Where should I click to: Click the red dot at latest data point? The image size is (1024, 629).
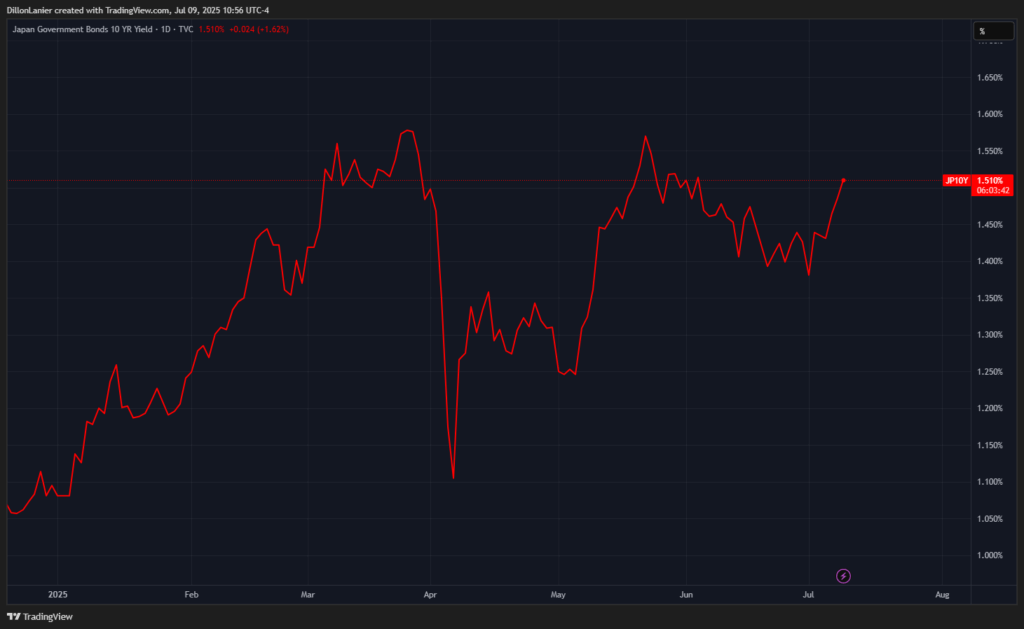tap(844, 181)
